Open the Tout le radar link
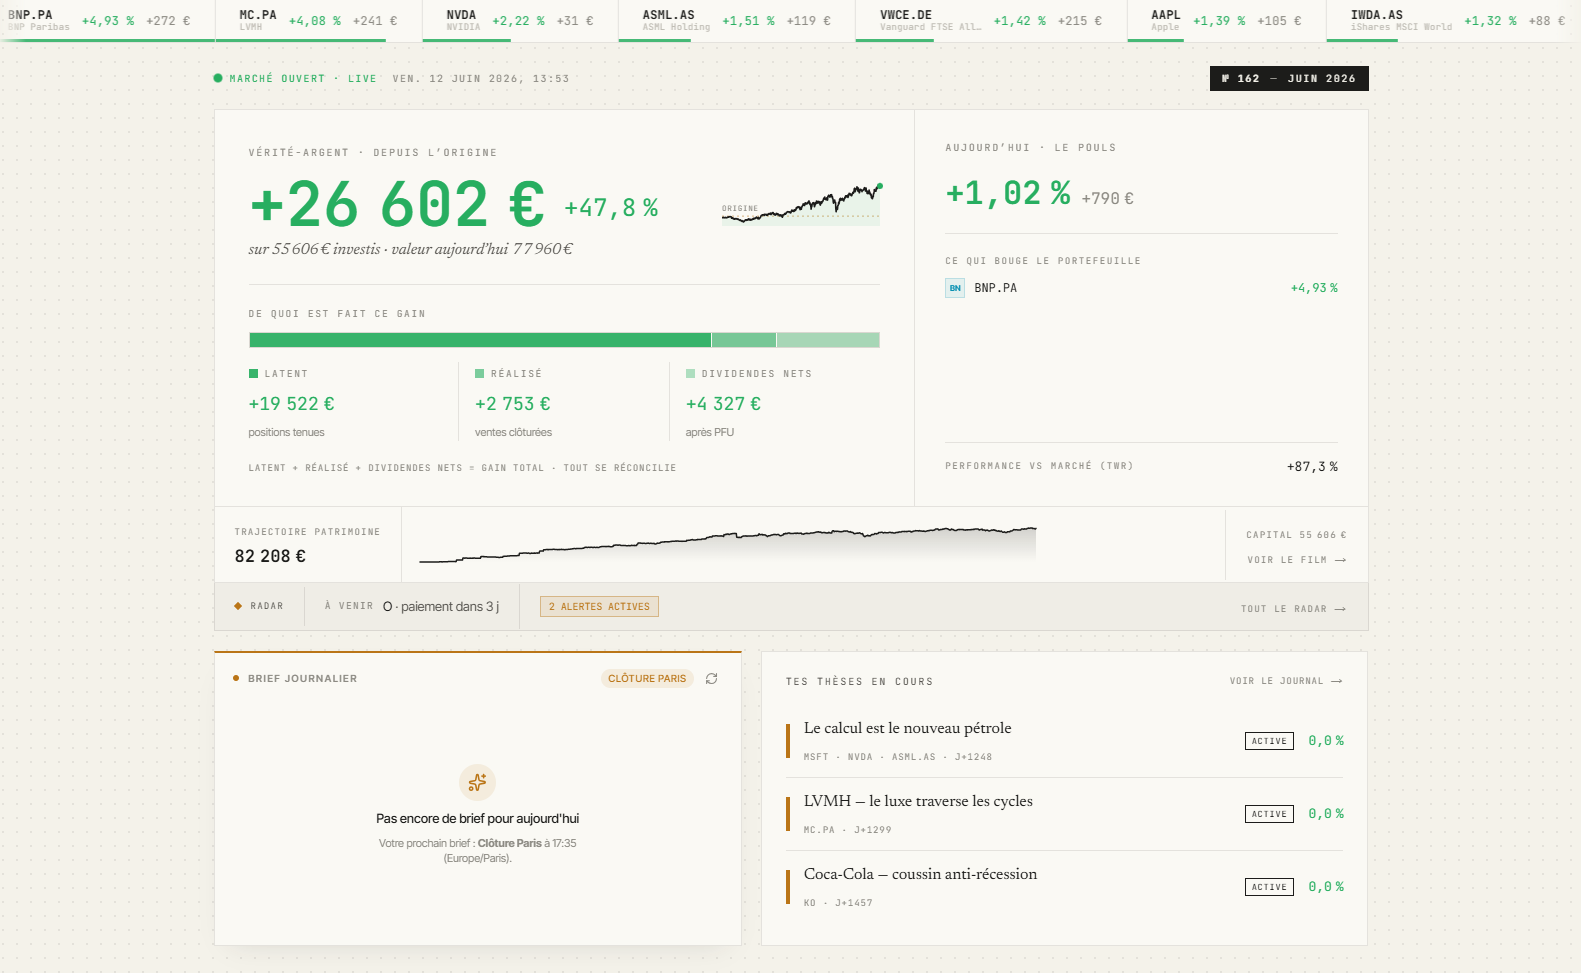Viewport: 1581px width, 973px height. click(1293, 609)
